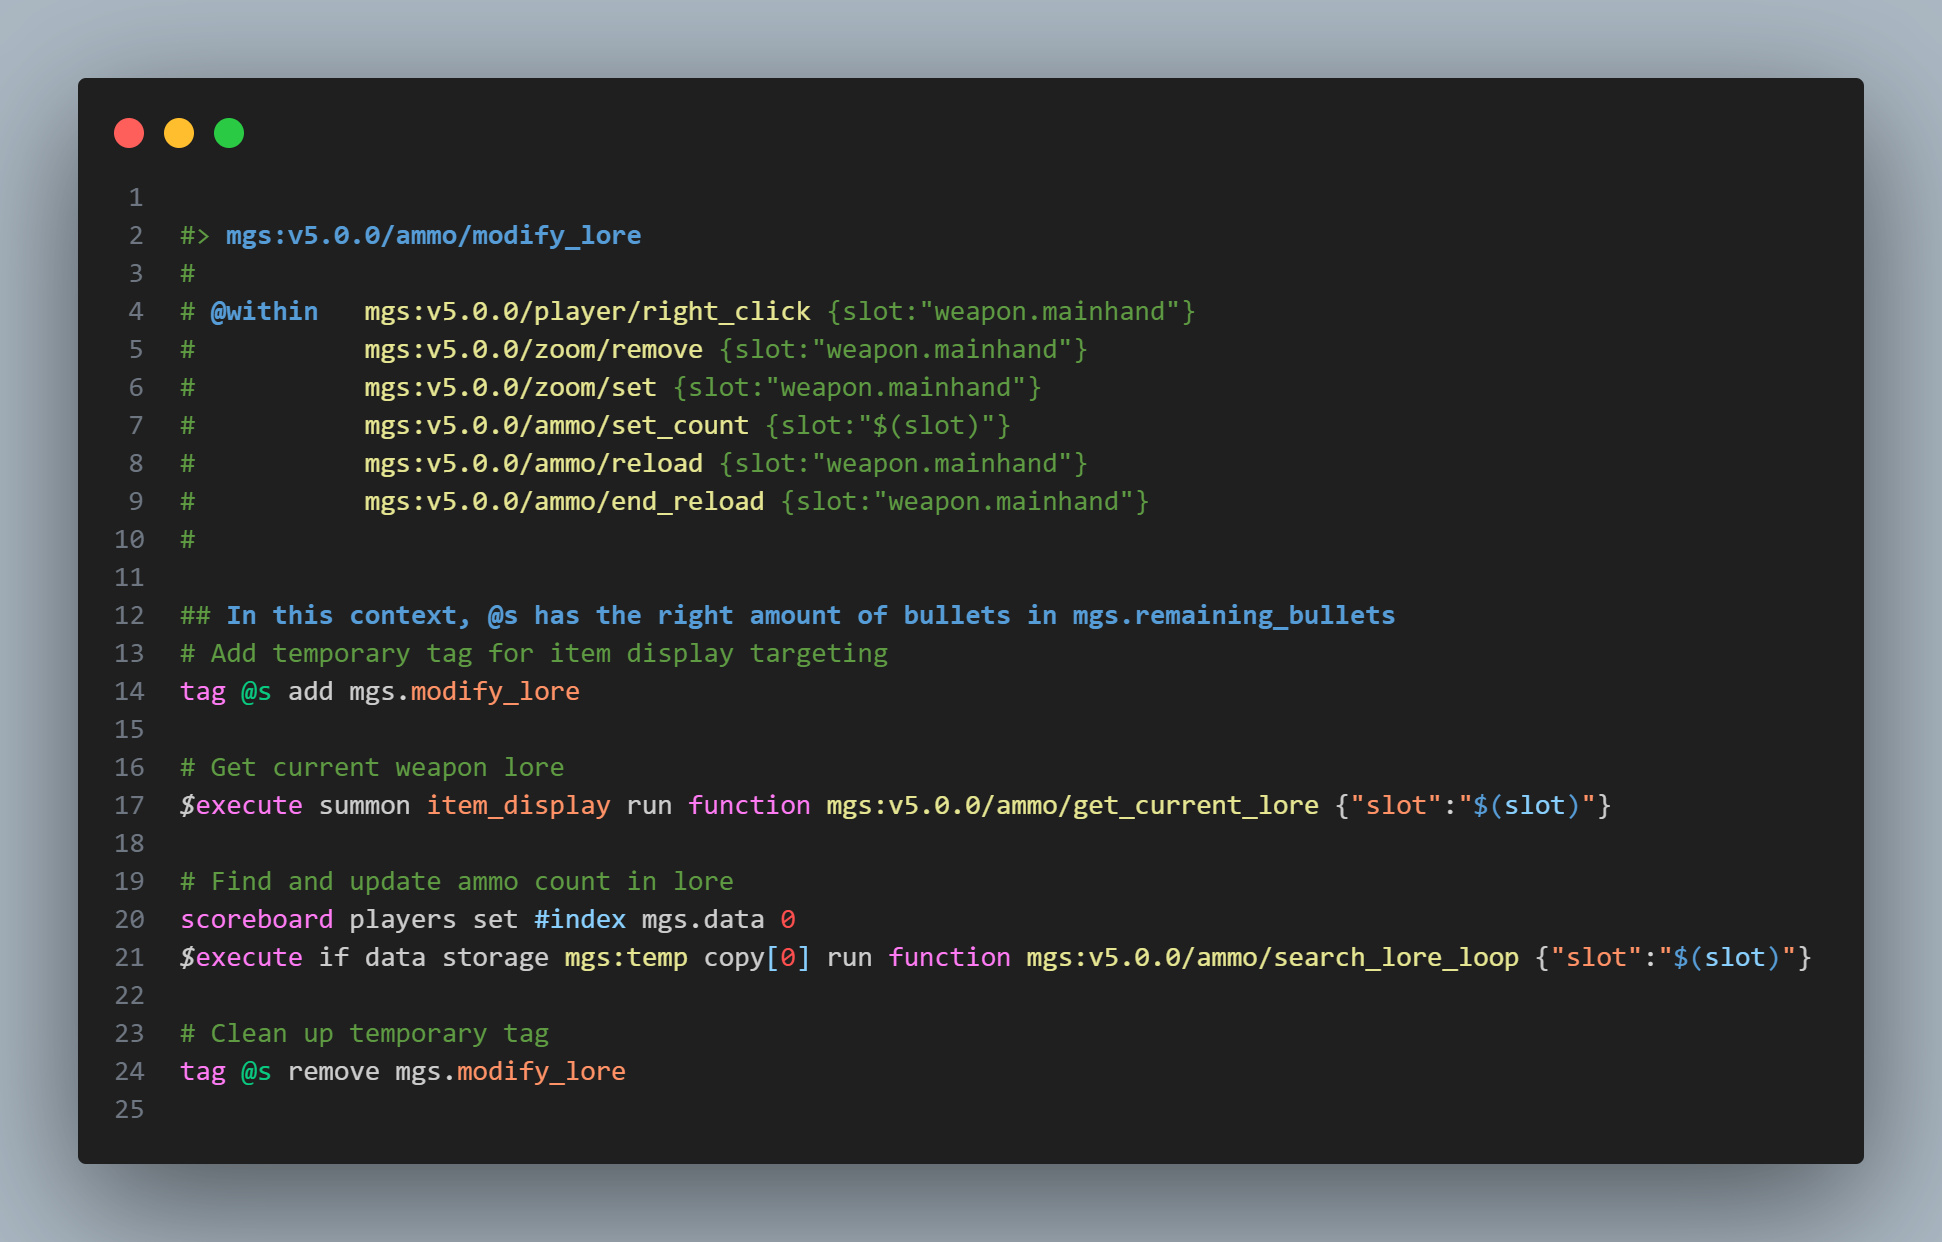Image resolution: width=1942 pixels, height=1242 pixels.
Task: Click the item_display entity name
Action: click(518, 805)
